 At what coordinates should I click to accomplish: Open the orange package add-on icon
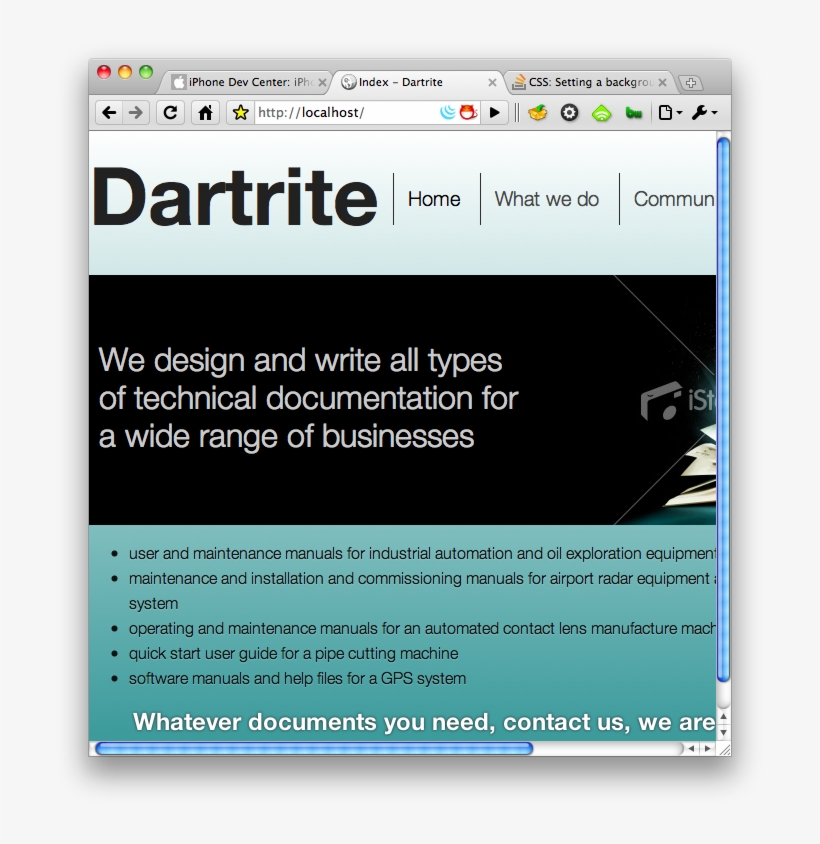[x=537, y=113]
